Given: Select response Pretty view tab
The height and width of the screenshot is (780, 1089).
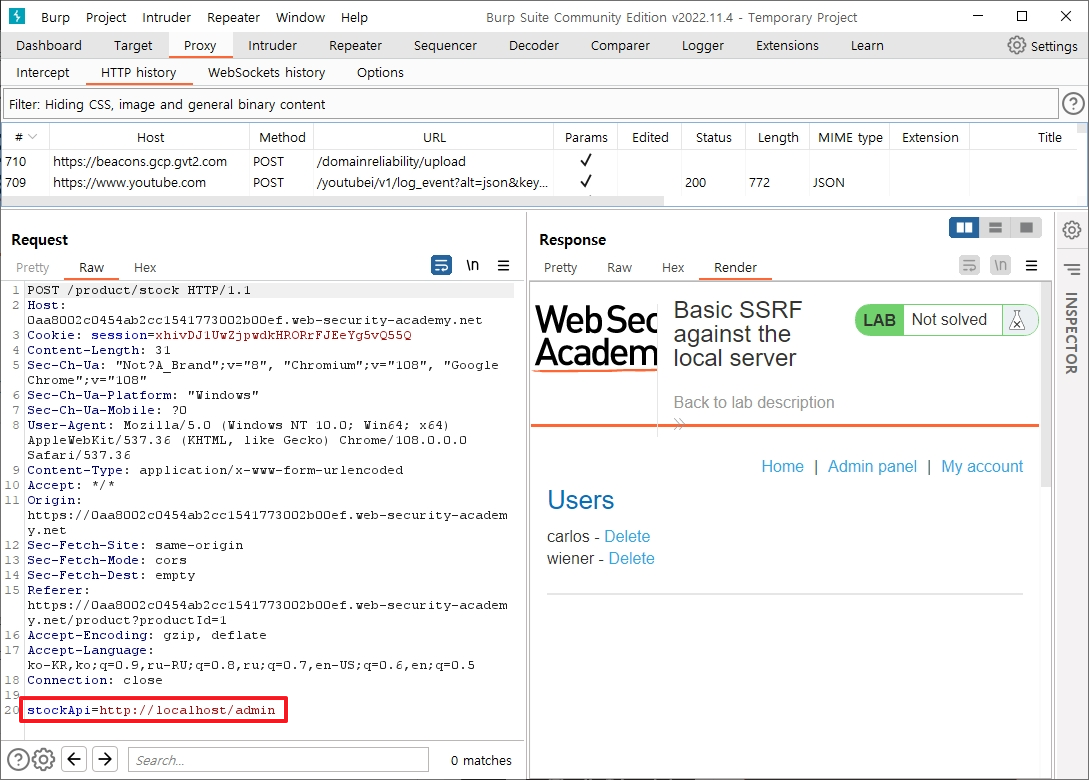Looking at the screenshot, I should coord(560,267).
